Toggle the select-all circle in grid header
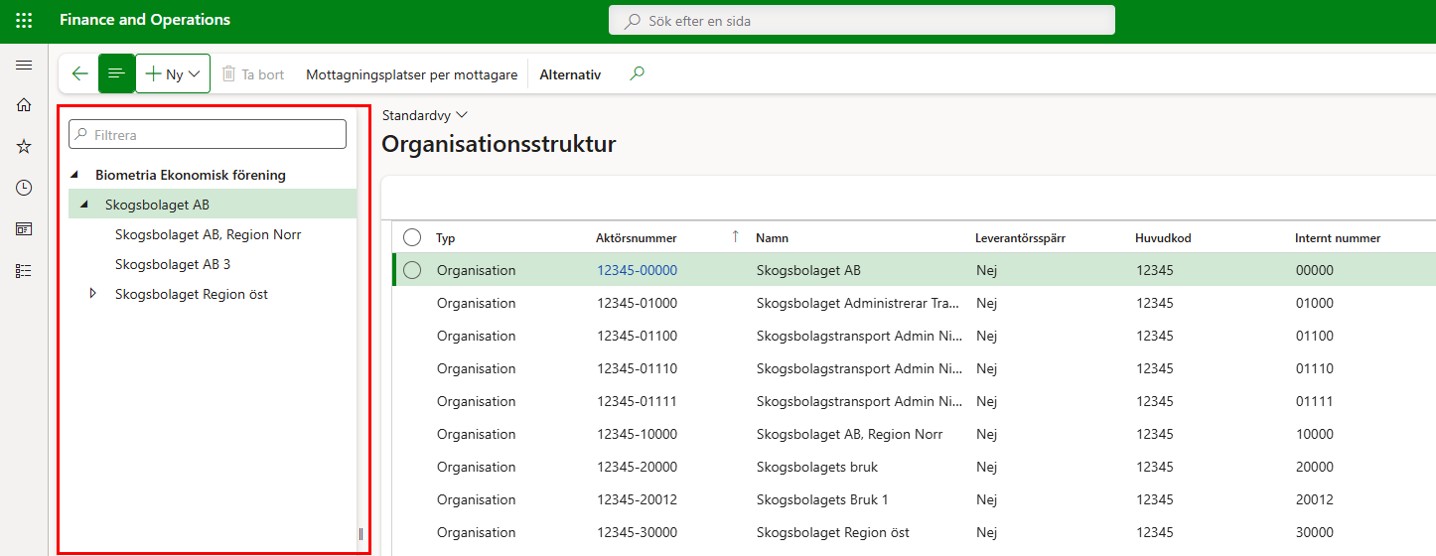The image size is (1436, 556). click(x=412, y=238)
